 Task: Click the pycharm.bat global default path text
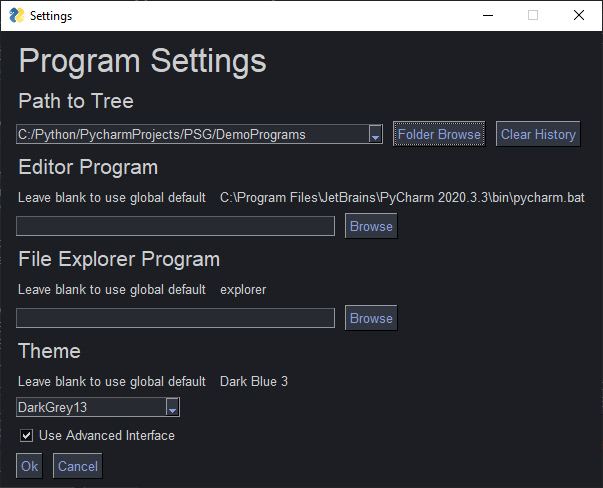[402, 198]
